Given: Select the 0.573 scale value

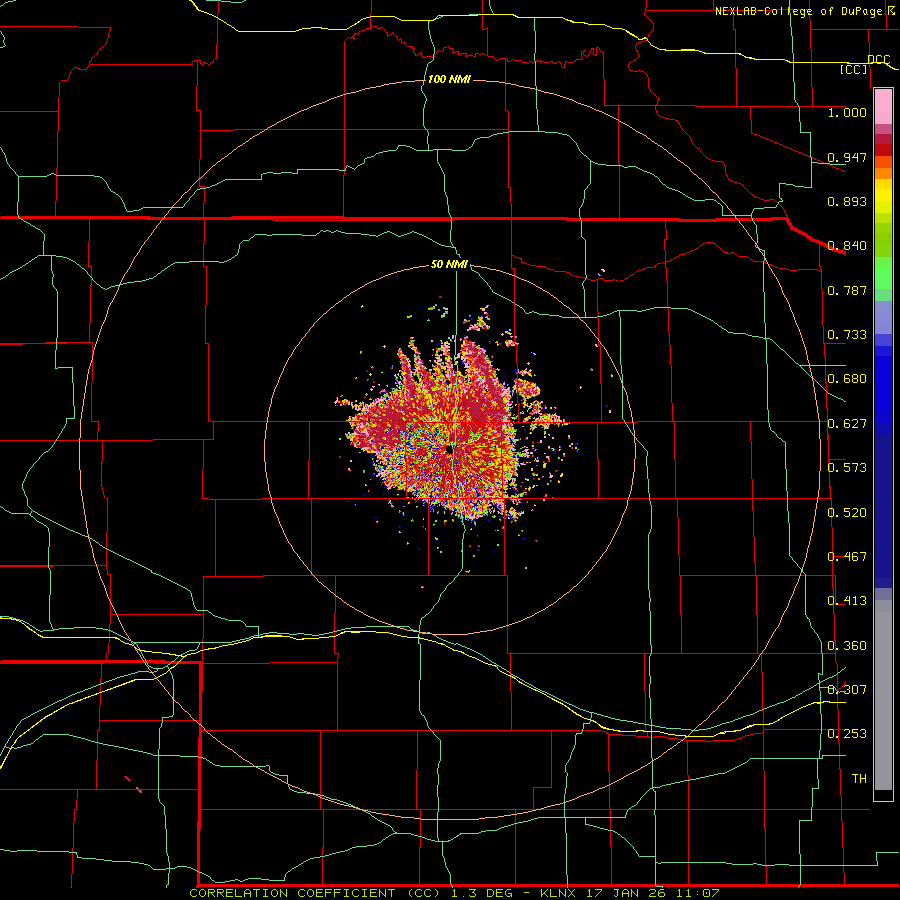Looking at the screenshot, I should [x=847, y=468].
